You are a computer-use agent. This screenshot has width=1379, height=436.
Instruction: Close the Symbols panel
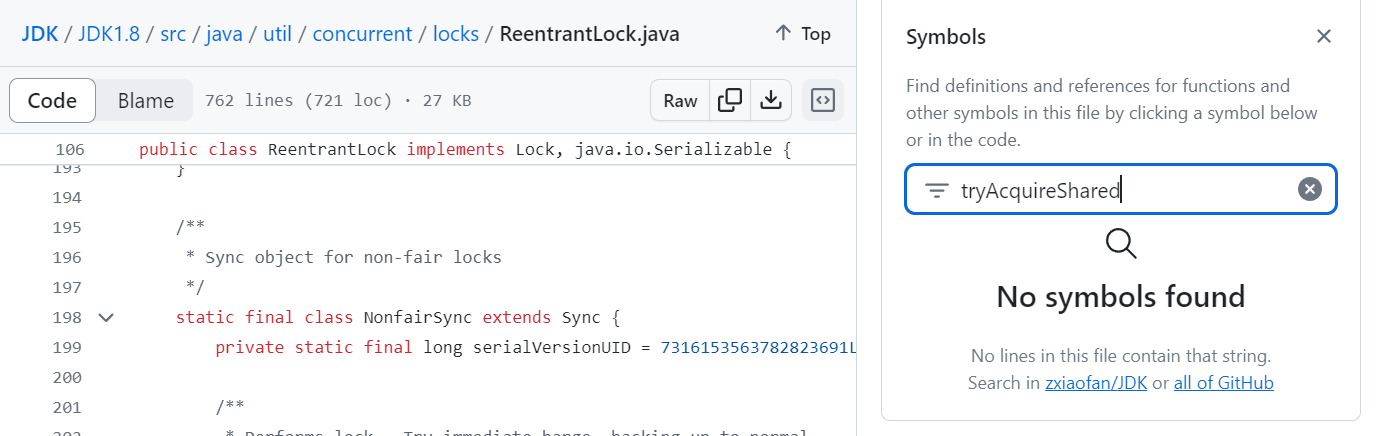tap(1323, 37)
